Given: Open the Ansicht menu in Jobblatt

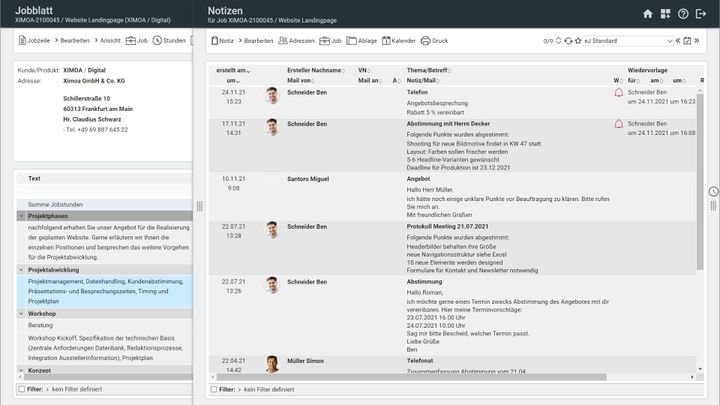Looking at the screenshot, I should pyautogui.click(x=107, y=40).
